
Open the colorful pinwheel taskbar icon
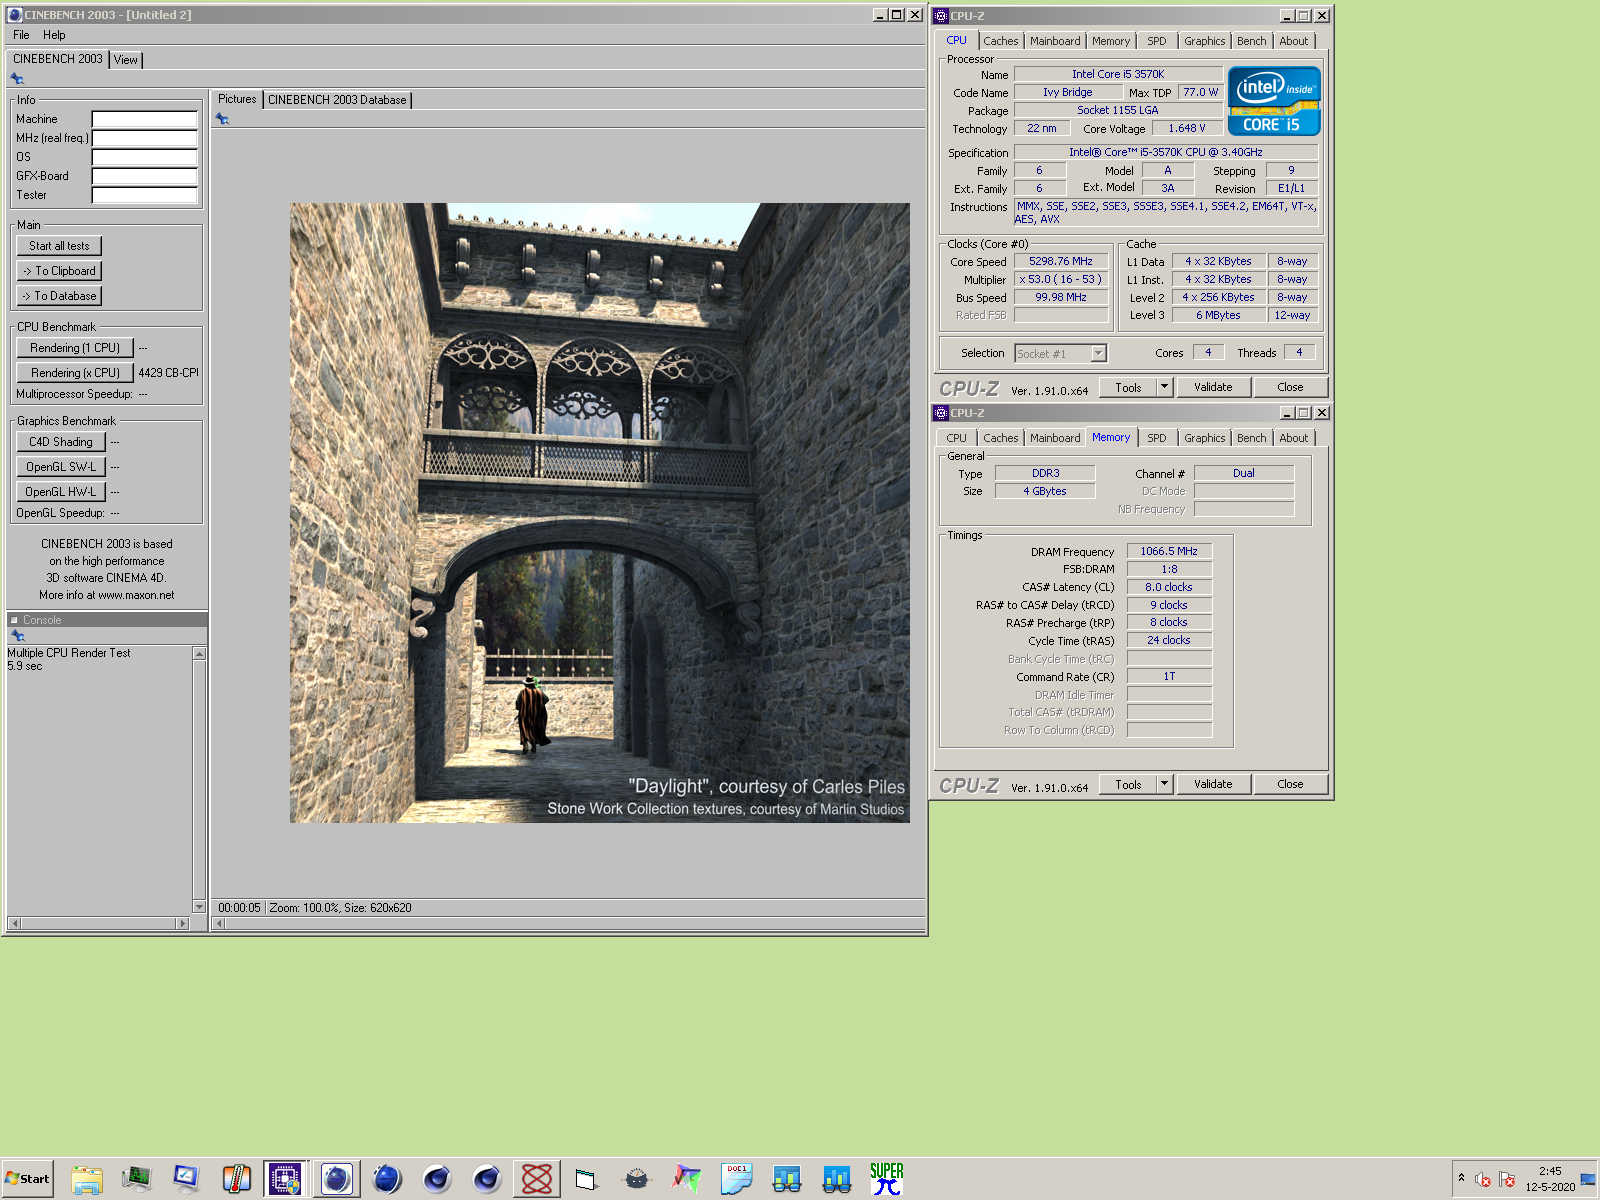coord(686,1179)
